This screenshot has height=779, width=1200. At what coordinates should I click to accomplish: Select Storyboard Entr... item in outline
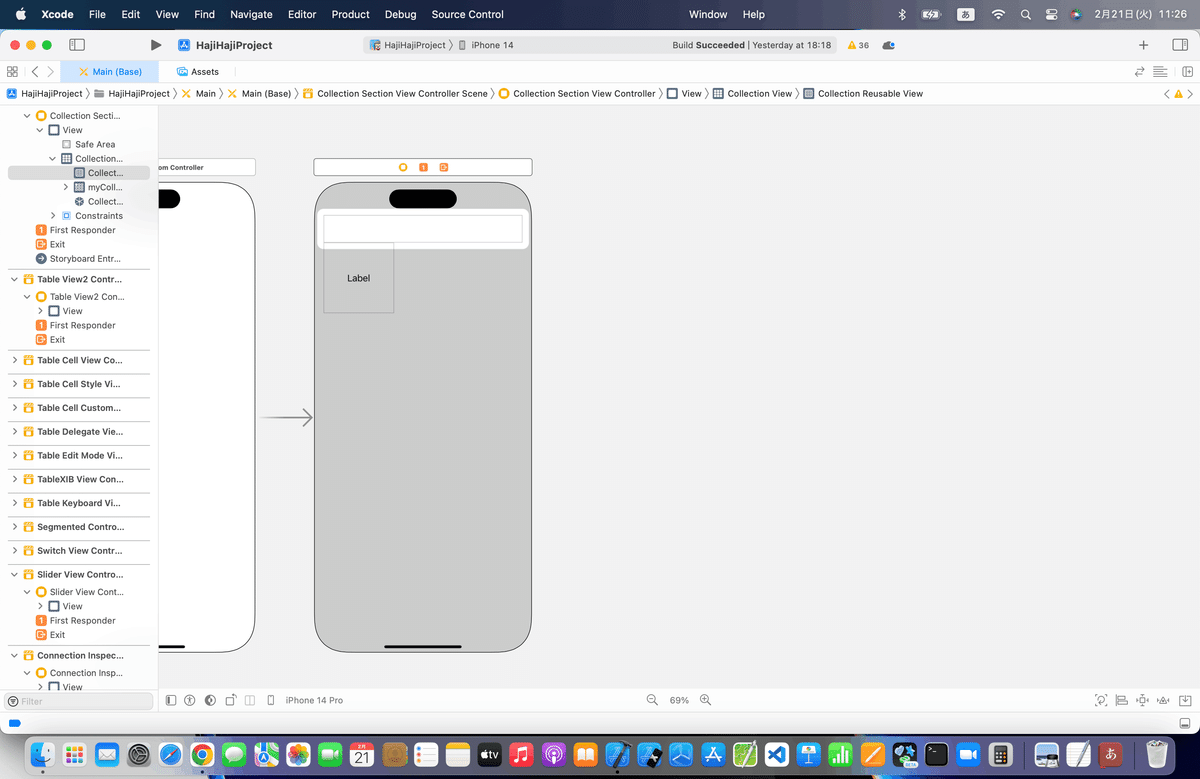78,259
